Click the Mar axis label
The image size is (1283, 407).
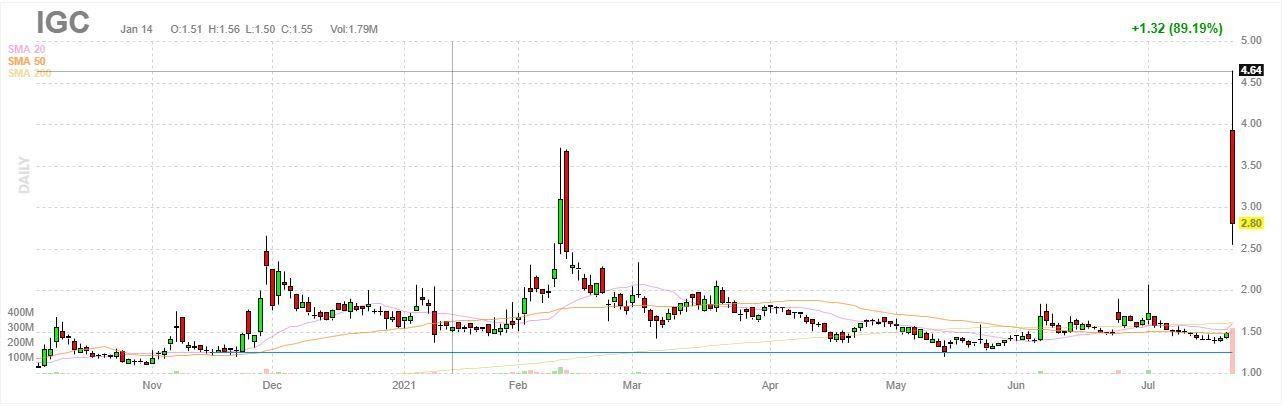click(x=631, y=385)
